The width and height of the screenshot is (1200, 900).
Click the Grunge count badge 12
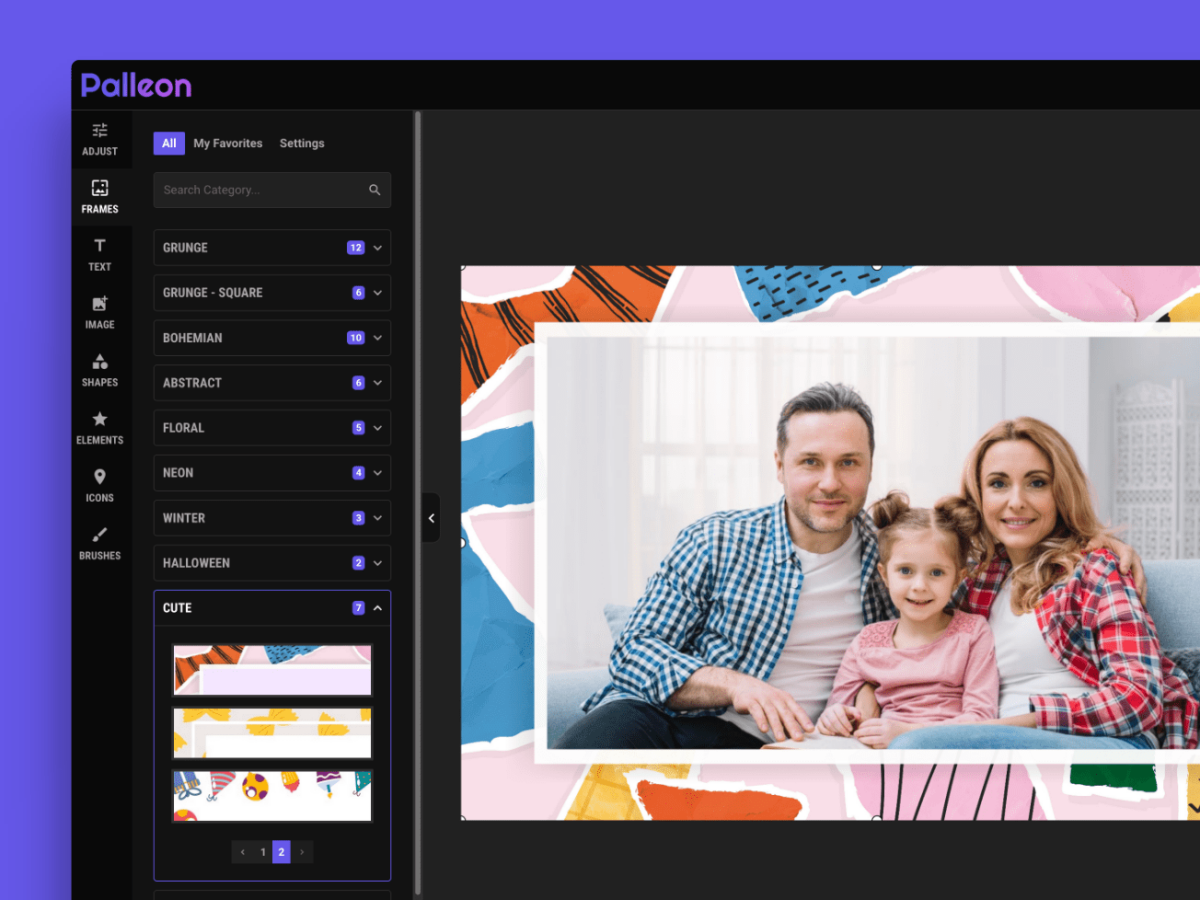(x=355, y=248)
